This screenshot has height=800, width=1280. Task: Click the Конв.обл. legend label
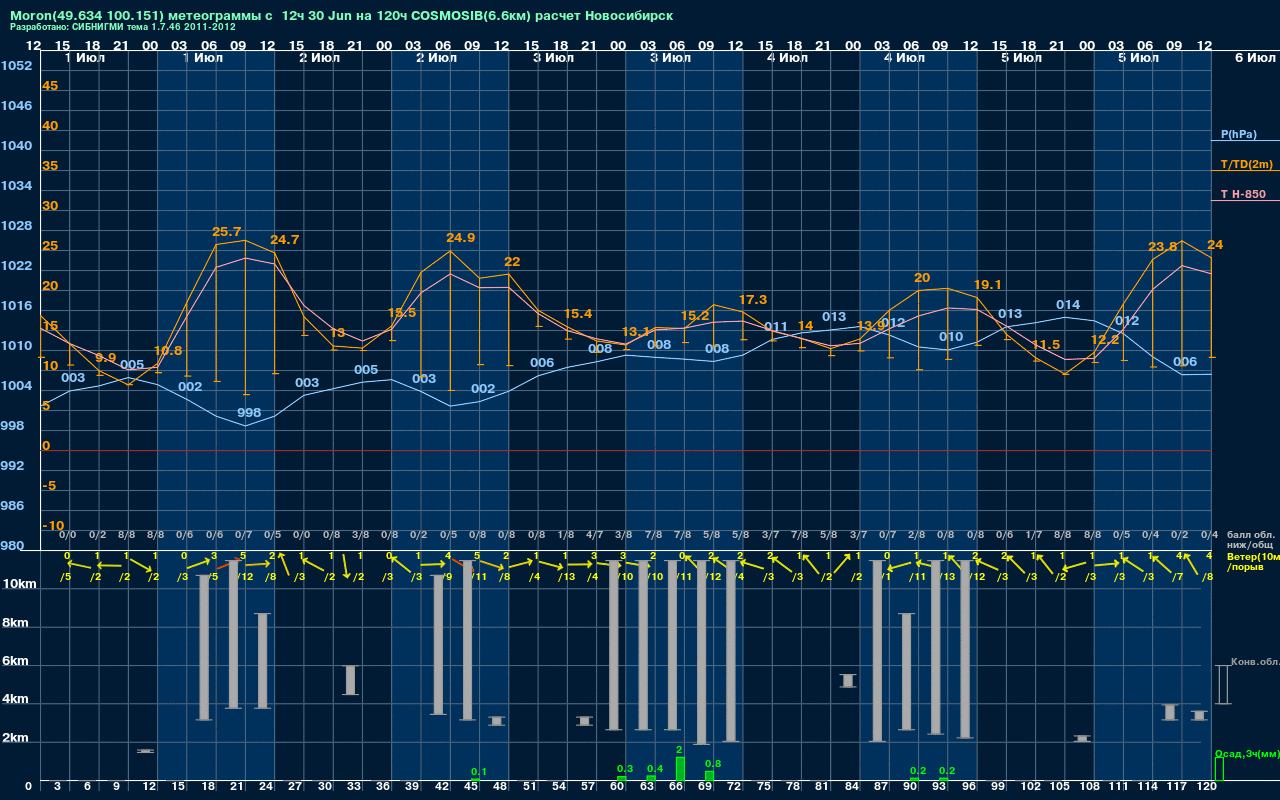point(1255,663)
